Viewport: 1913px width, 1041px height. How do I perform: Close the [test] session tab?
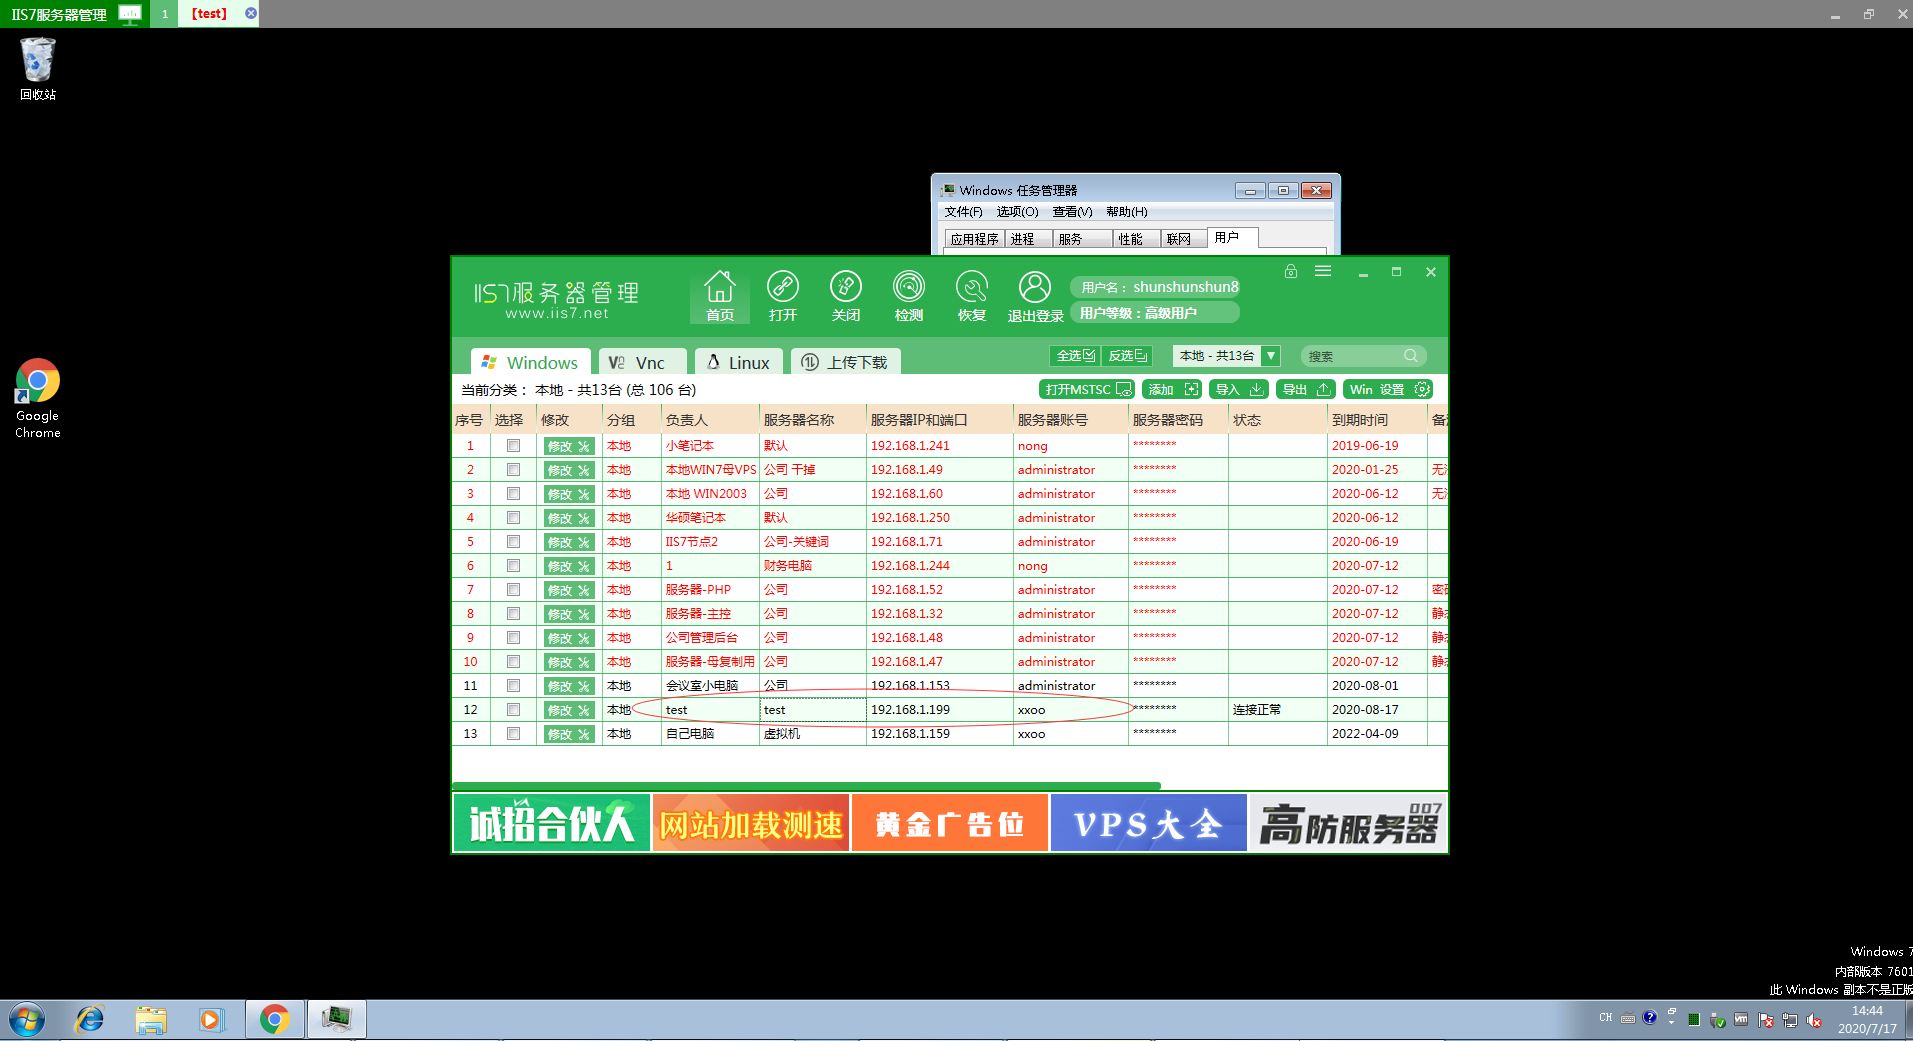[251, 13]
